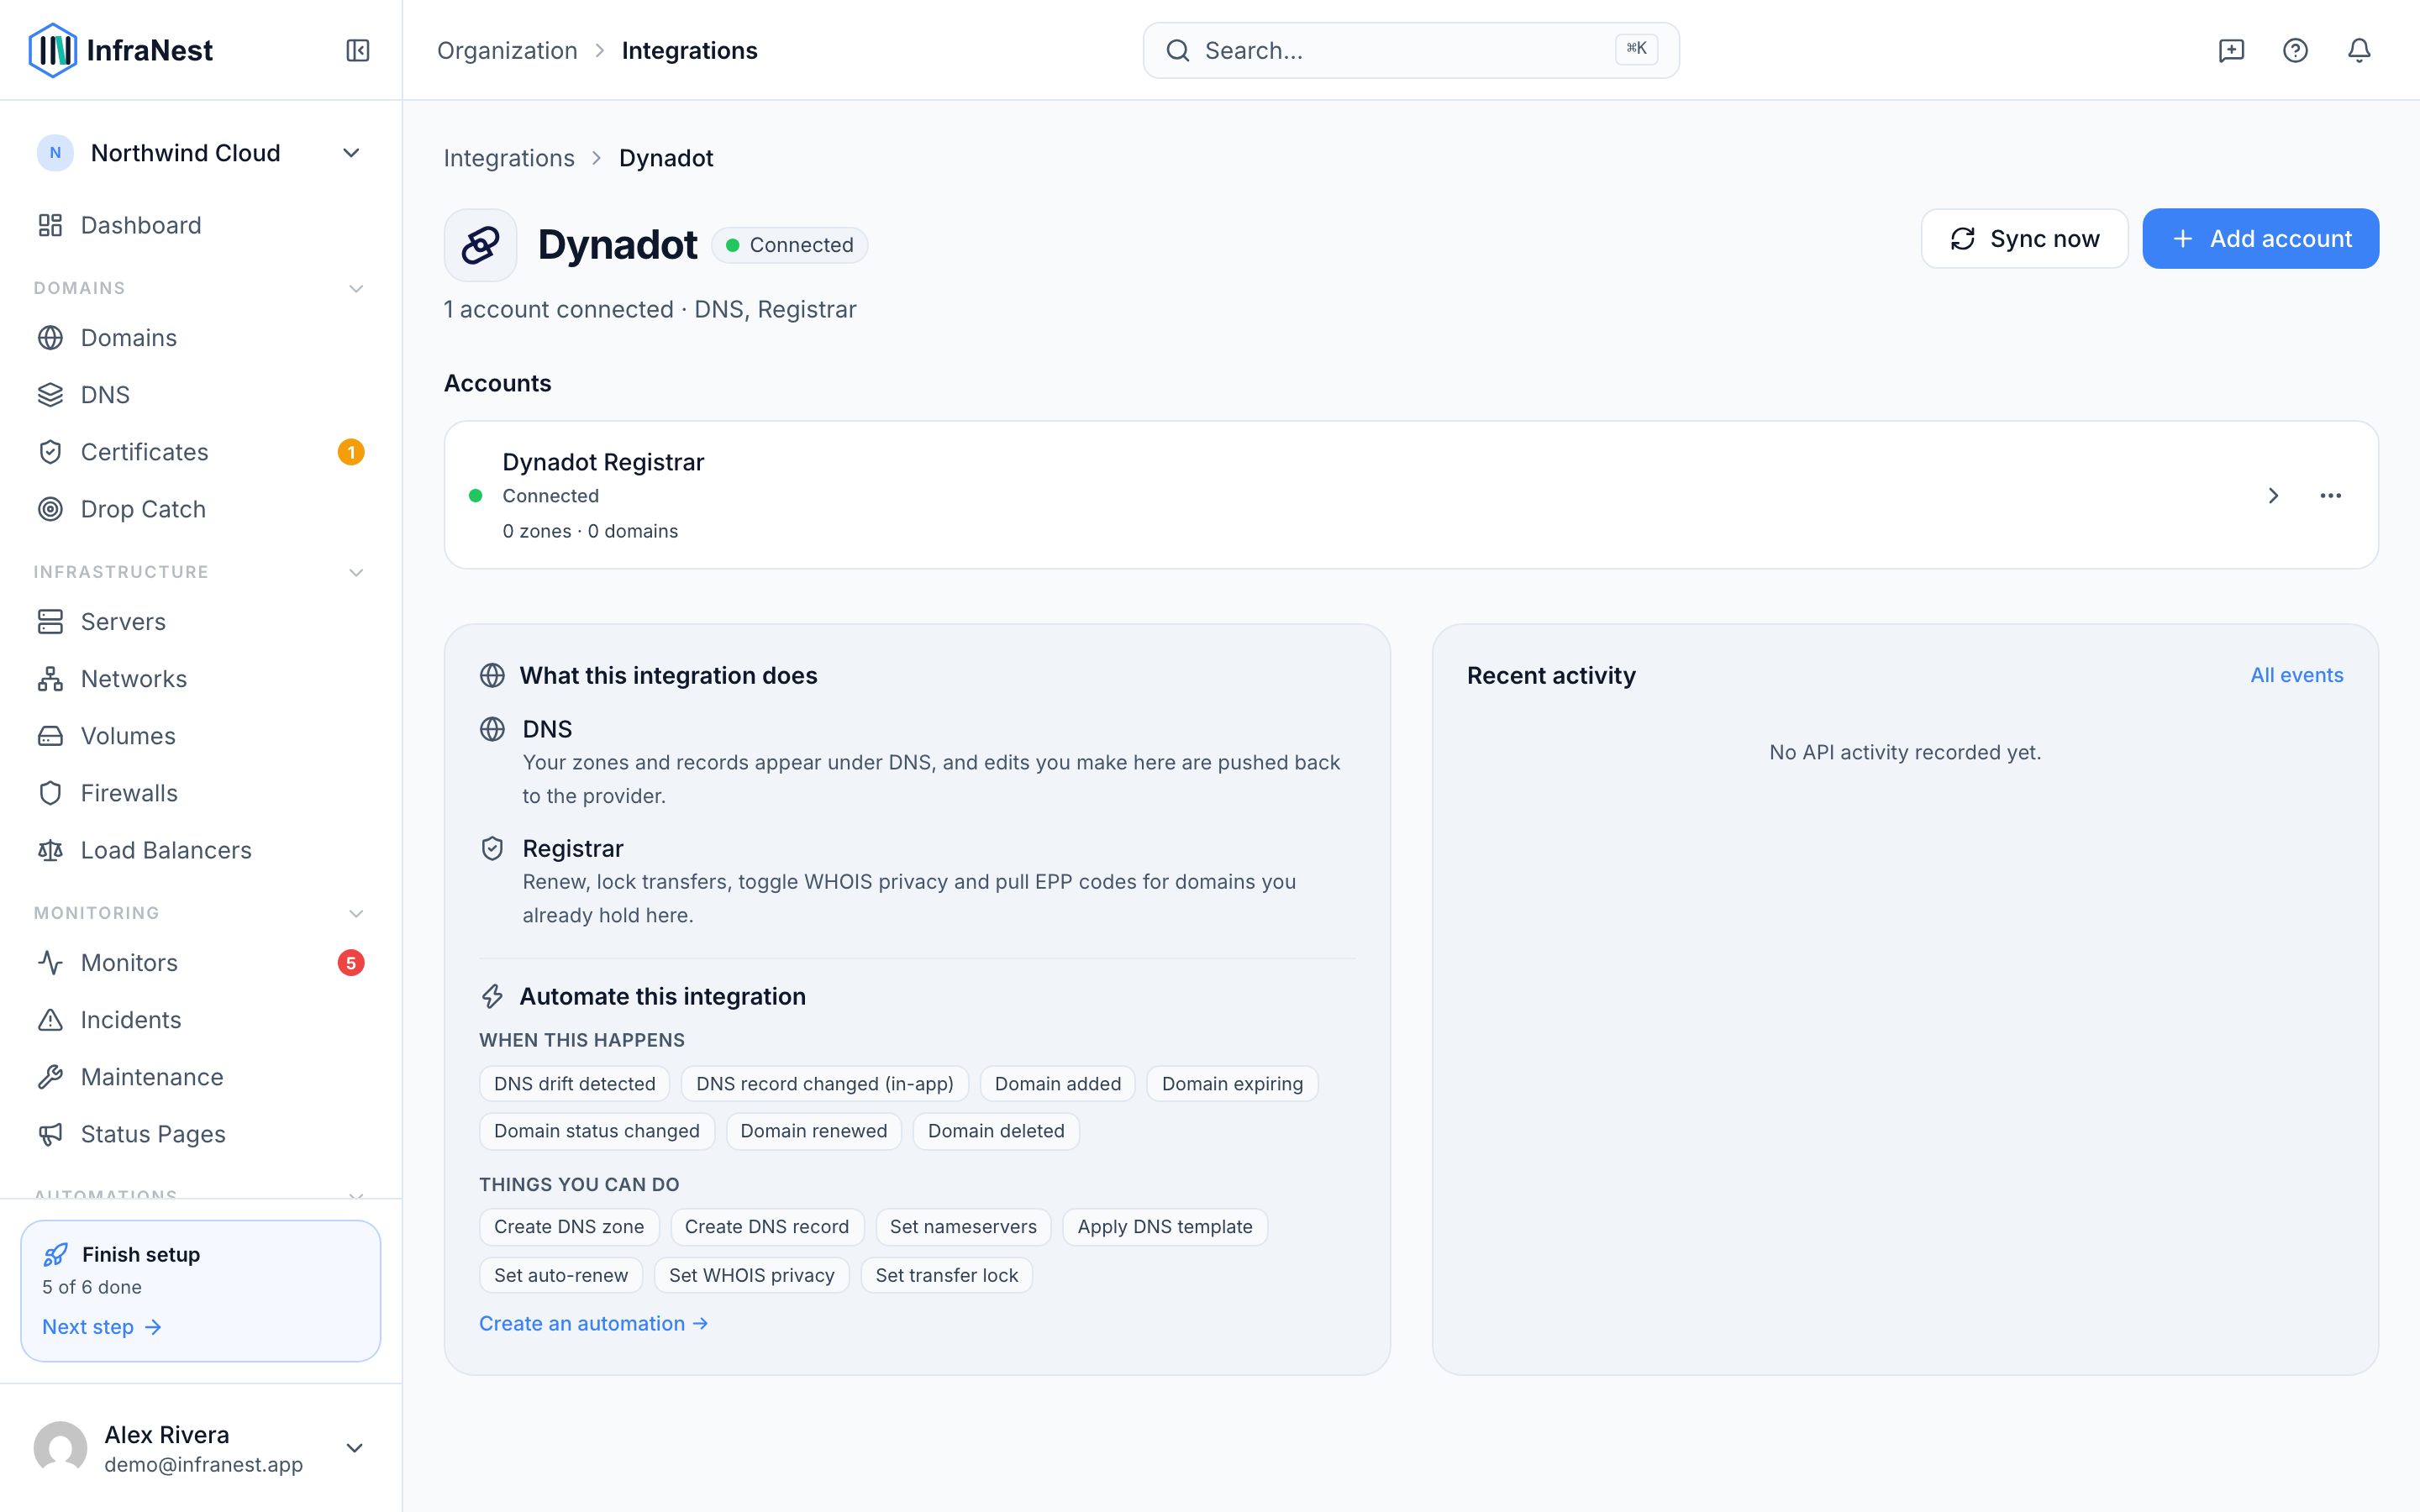2420x1512 pixels.
Task: Click the Networks topology icon
Action: click(x=50, y=679)
